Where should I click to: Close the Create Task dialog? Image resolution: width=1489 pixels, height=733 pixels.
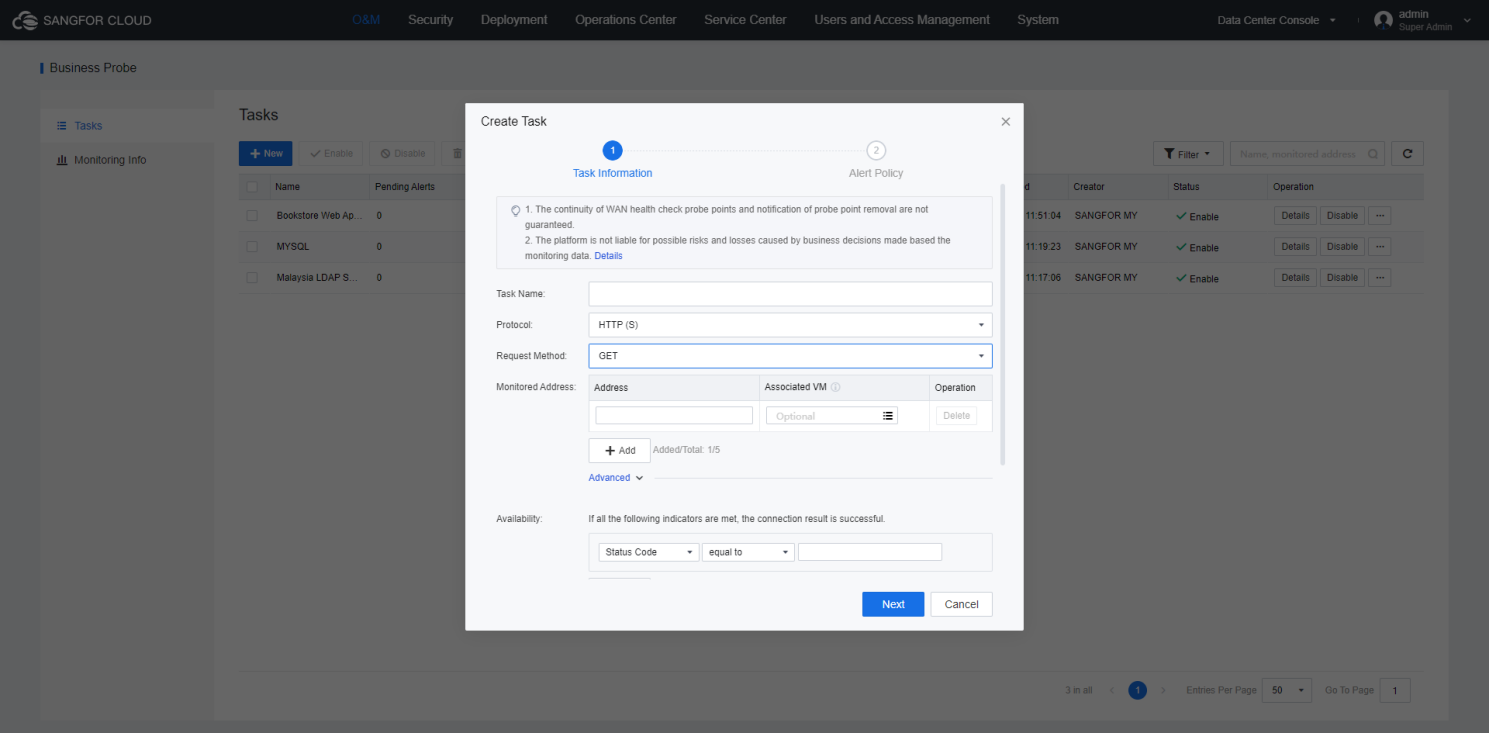pos(1006,122)
